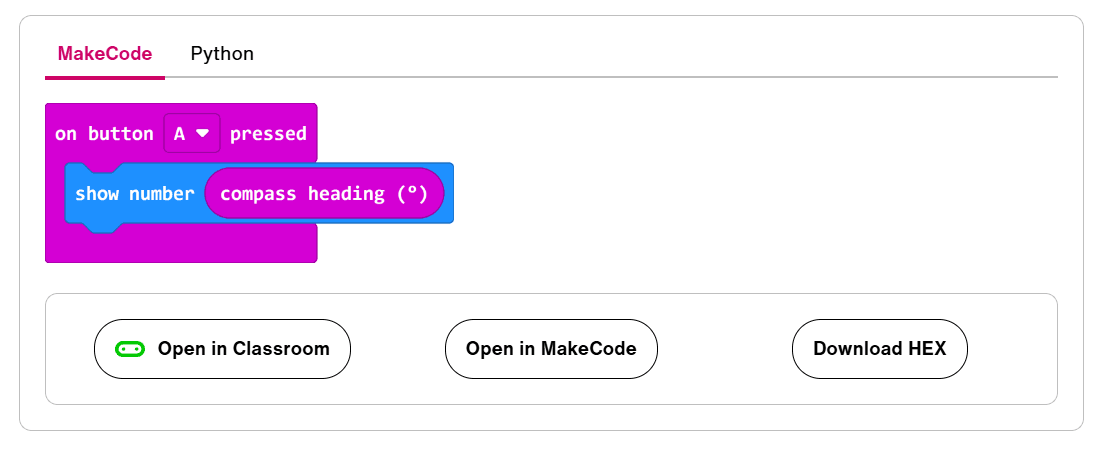This screenshot has height=451, width=1099.
Task: Click the "pressed" label on the event block
Action: (268, 133)
